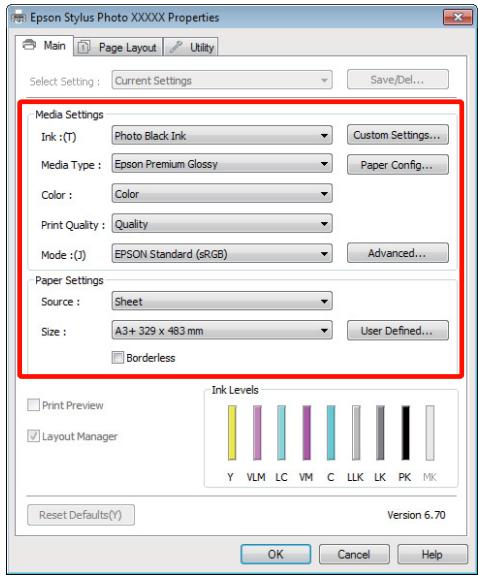This screenshot has height=579, width=478.
Task: Click the page icon on the Page Layout tab
Action: click(84, 47)
